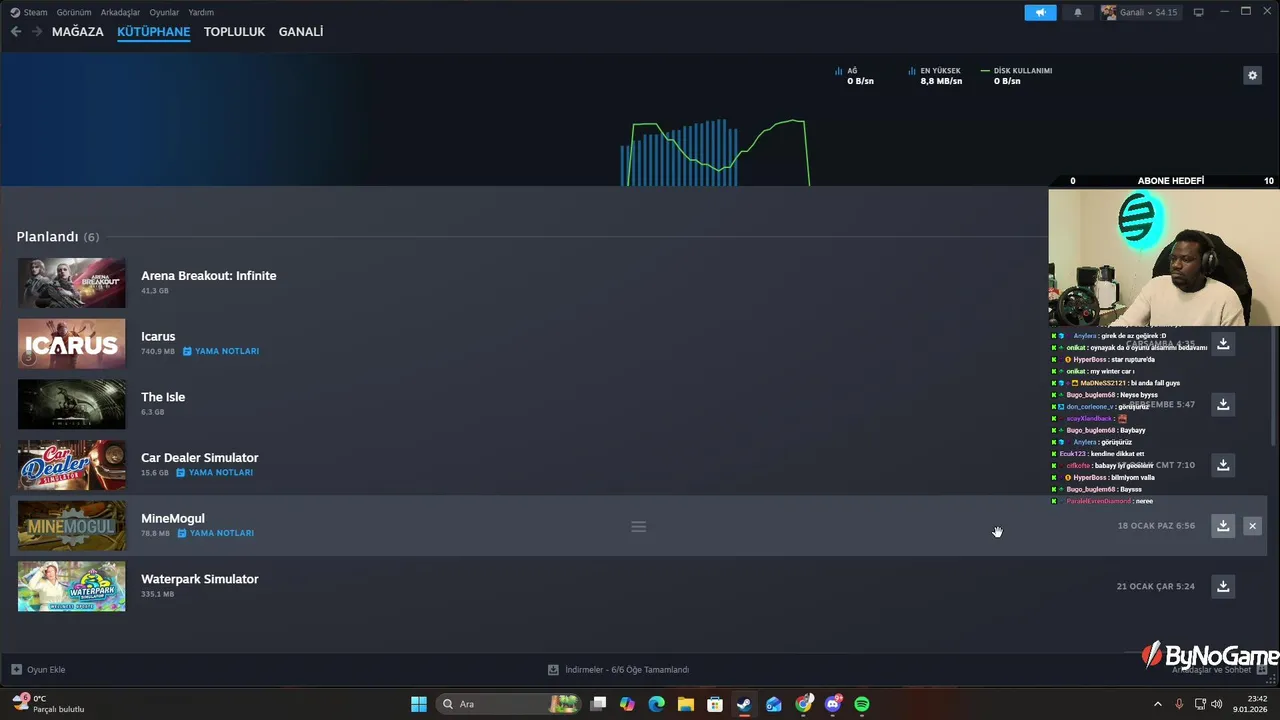Open the Waterpark Simulator title
This screenshot has width=1280, height=720.
click(199, 579)
